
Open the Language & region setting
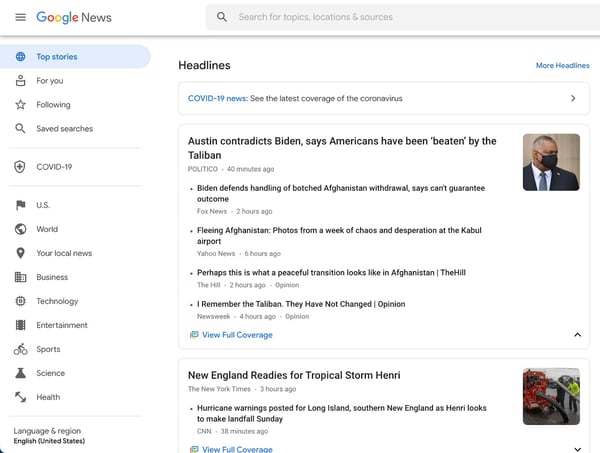point(47,436)
